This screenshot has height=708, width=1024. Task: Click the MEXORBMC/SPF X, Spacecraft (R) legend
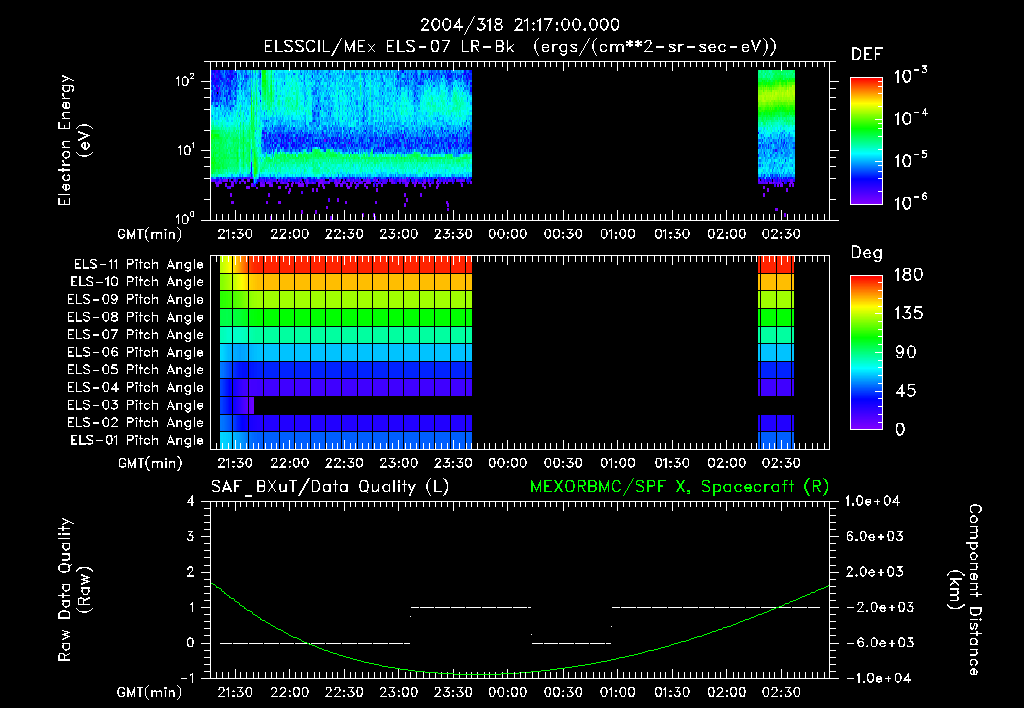(679, 487)
